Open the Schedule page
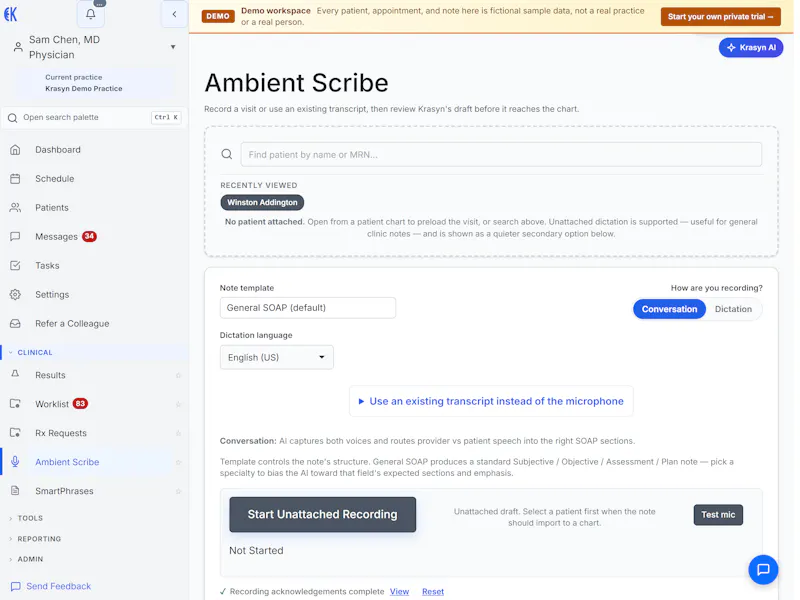Viewport: 800px width, 600px height. click(55, 179)
